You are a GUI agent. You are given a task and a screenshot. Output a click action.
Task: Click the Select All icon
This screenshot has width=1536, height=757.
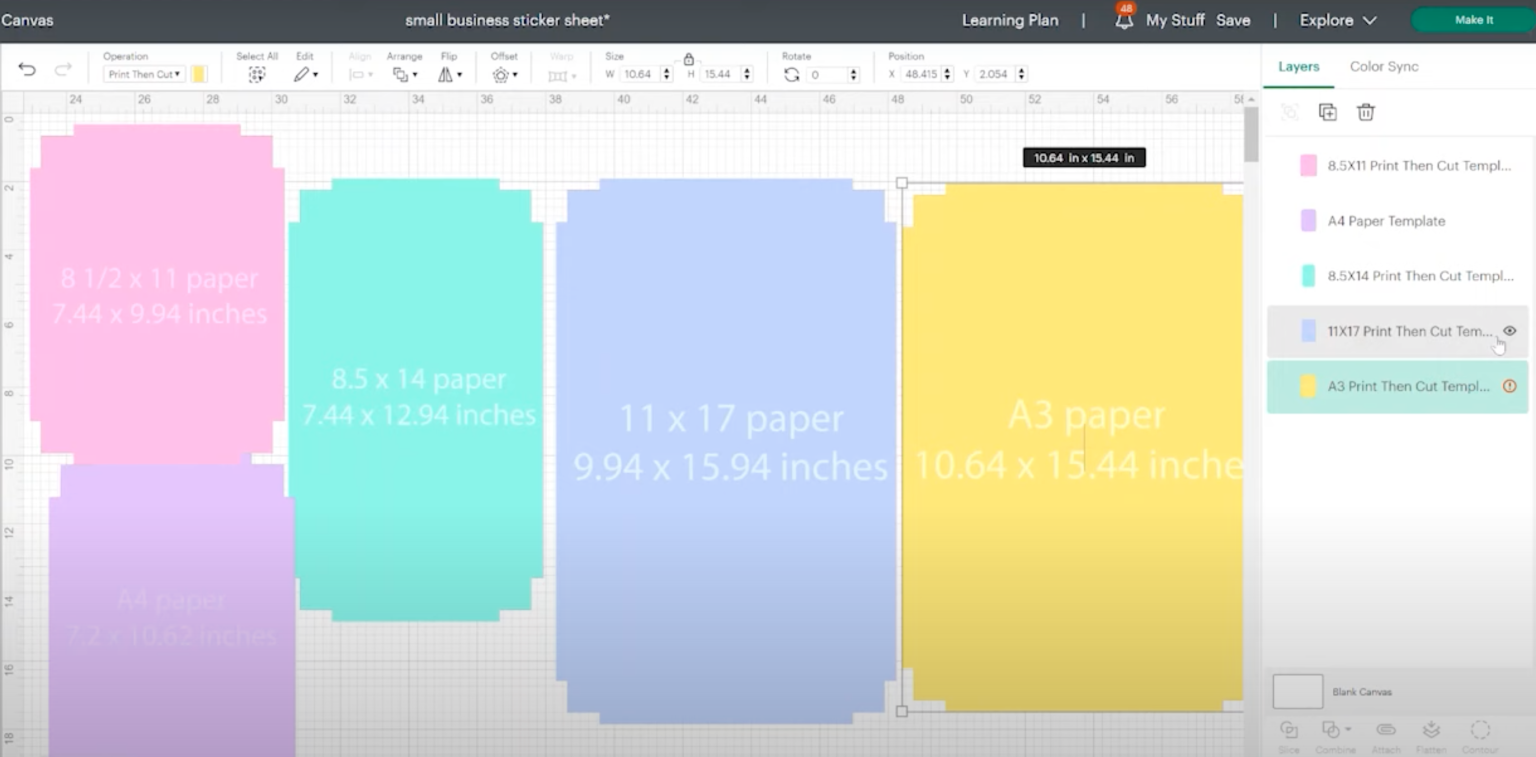coord(257,72)
